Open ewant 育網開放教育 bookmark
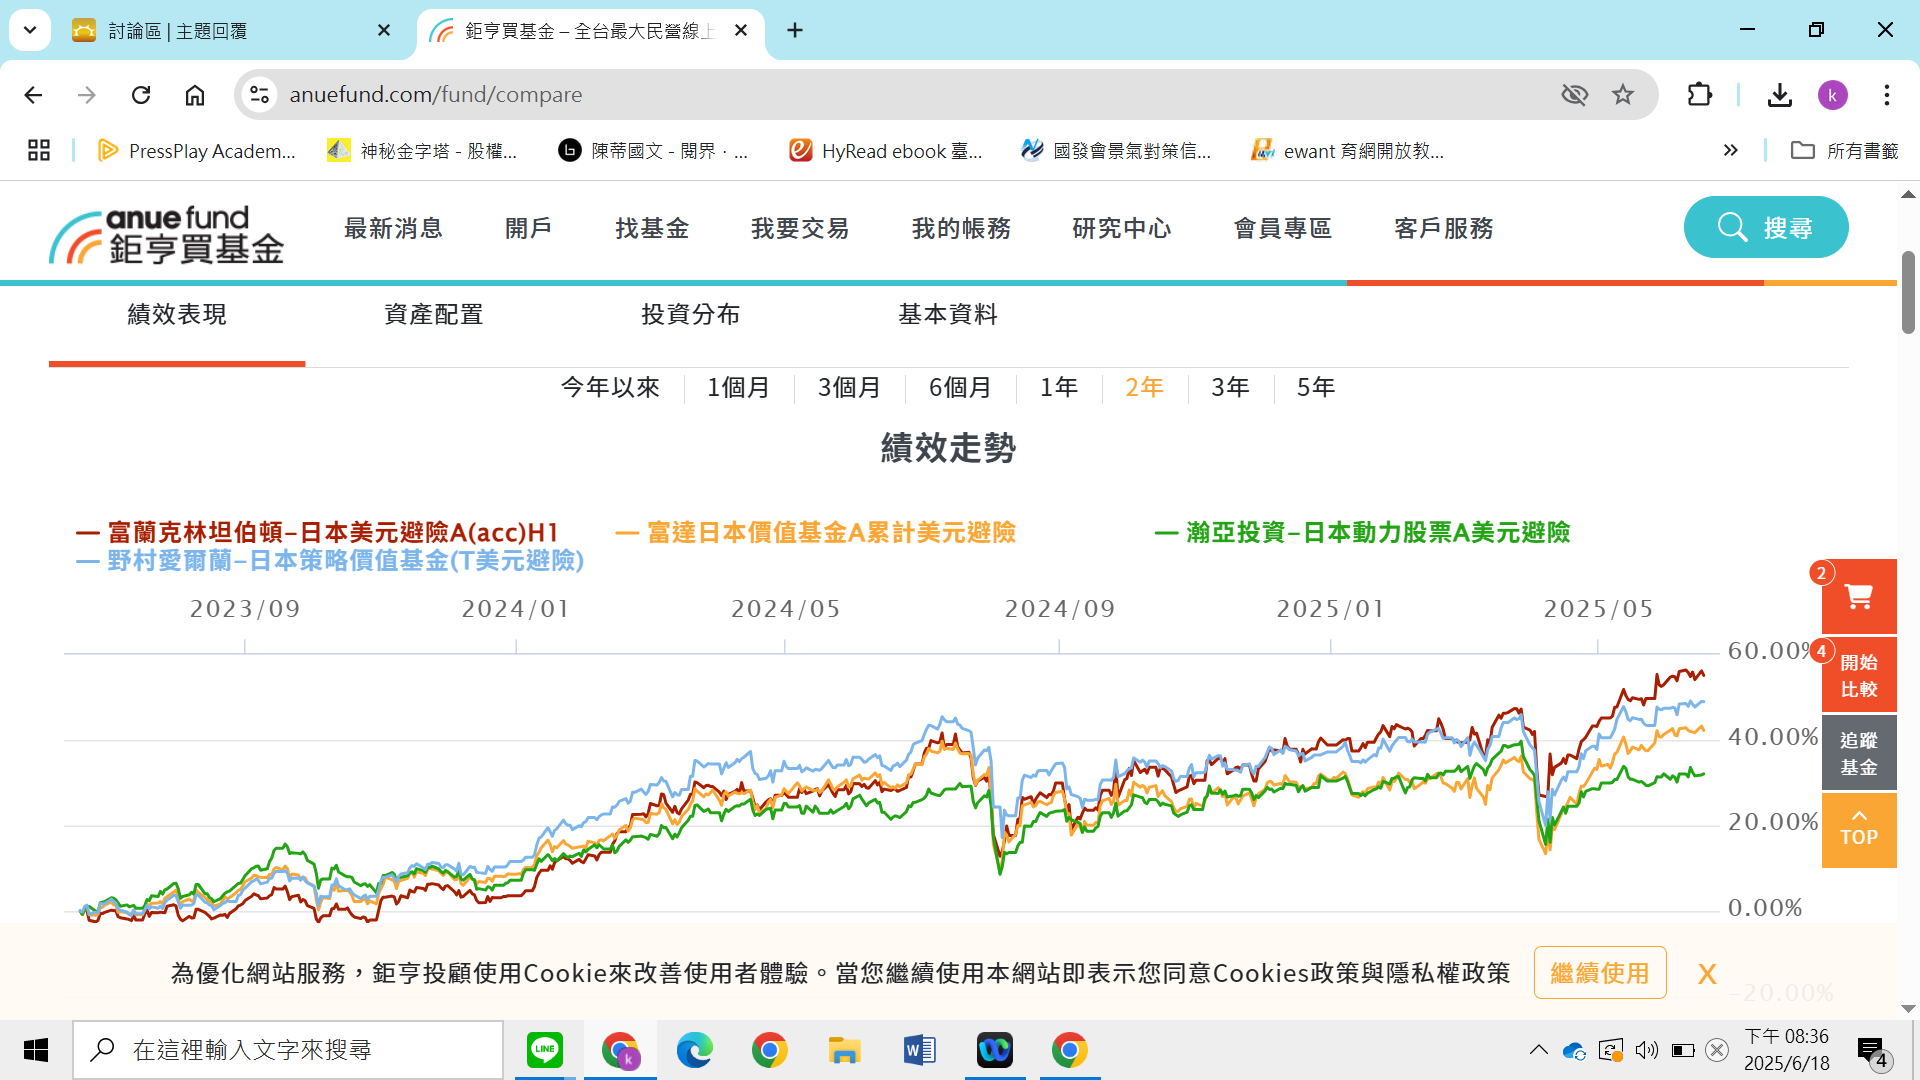 1347,151
